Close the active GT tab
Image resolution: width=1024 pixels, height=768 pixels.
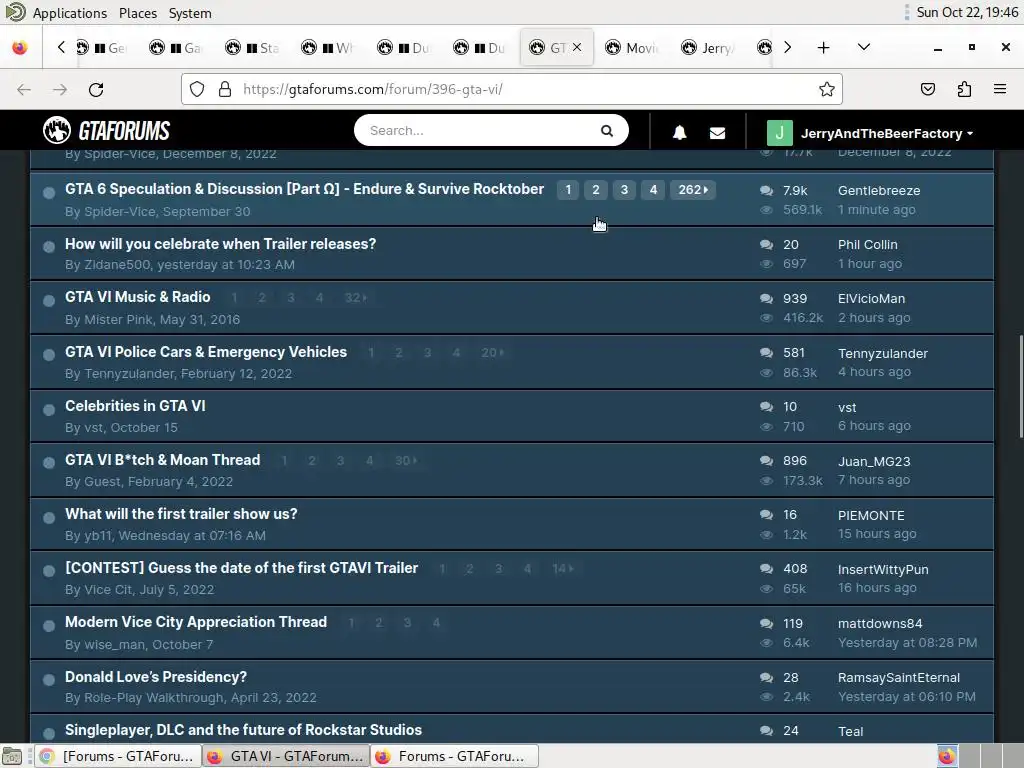click(x=577, y=47)
